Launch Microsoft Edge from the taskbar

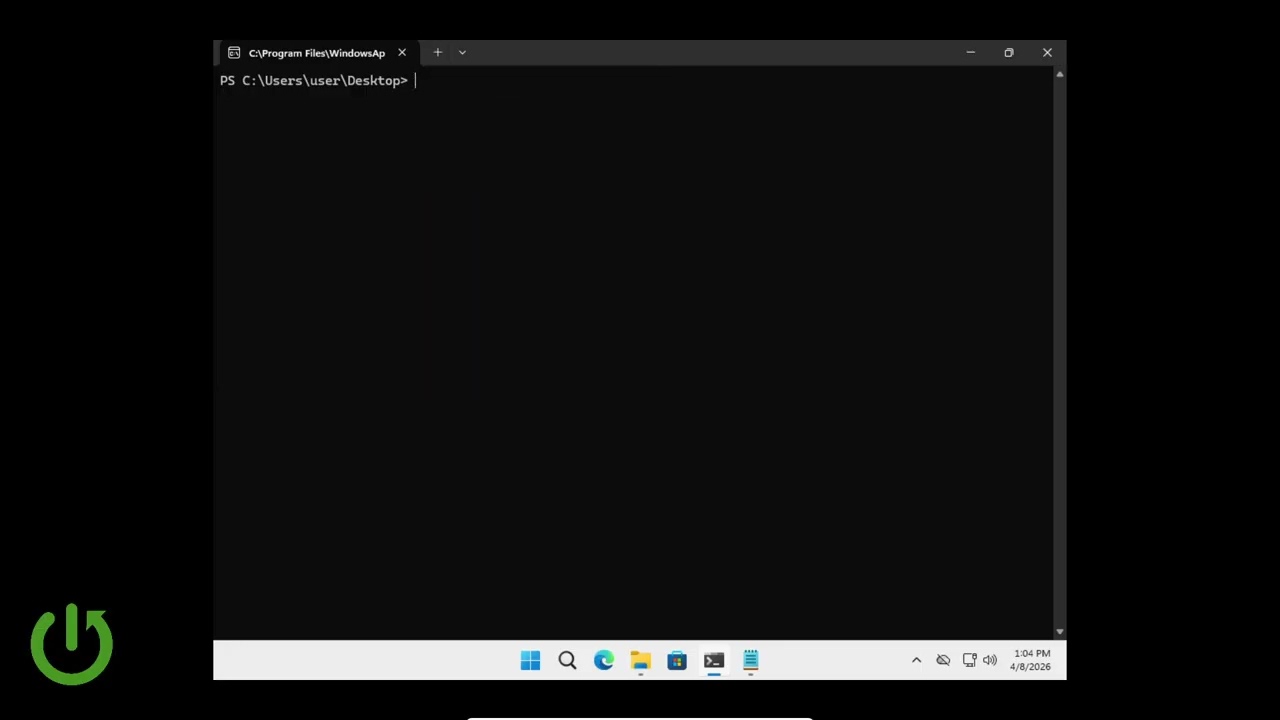click(x=604, y=660)
